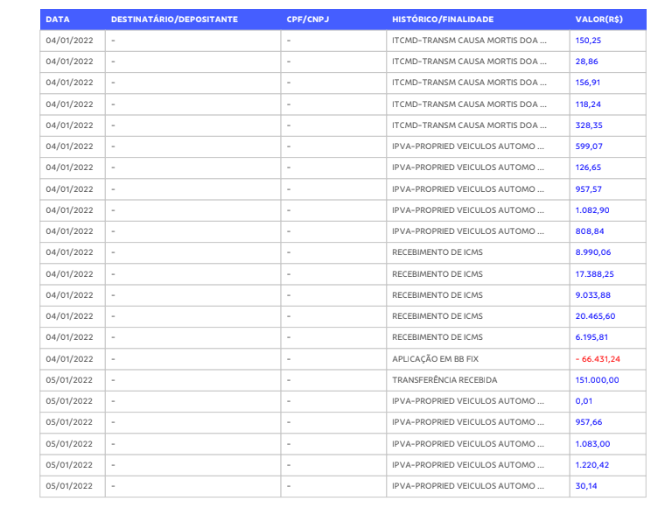This screenshot has width=670, height=506.
Task: Click the 04/01/2022 date in the - 66.431,24 row
Action: pos(69,359)
